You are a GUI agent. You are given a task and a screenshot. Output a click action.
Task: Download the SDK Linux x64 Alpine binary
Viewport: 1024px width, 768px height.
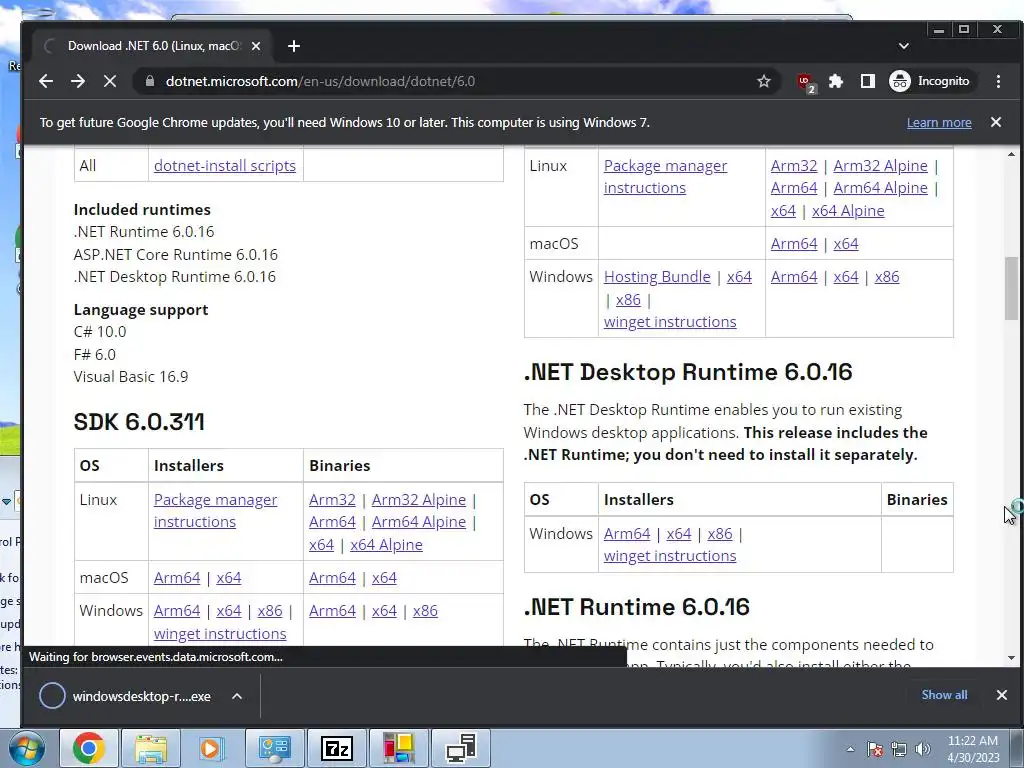pos(386,545)
